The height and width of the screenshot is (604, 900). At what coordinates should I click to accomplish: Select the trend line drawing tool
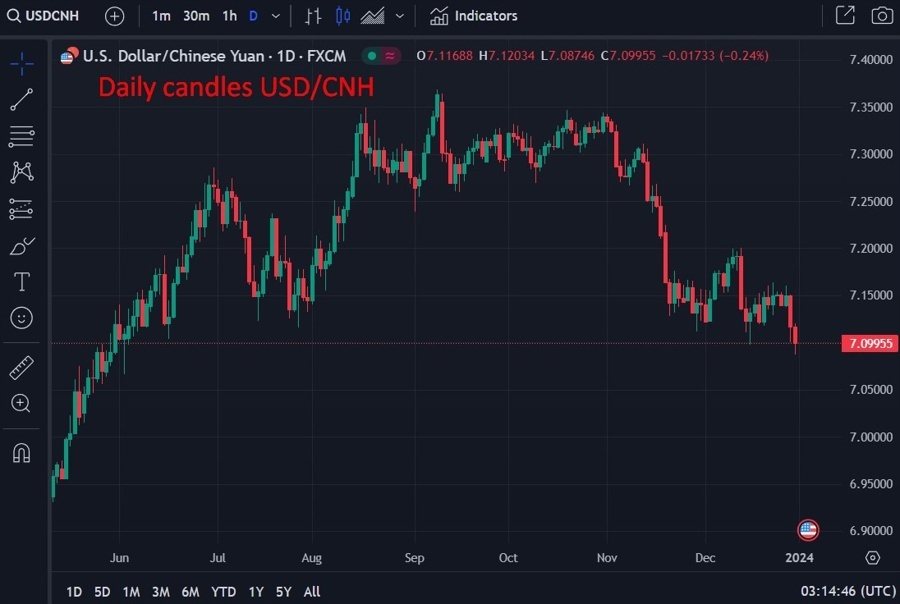(x=22, y=100)
